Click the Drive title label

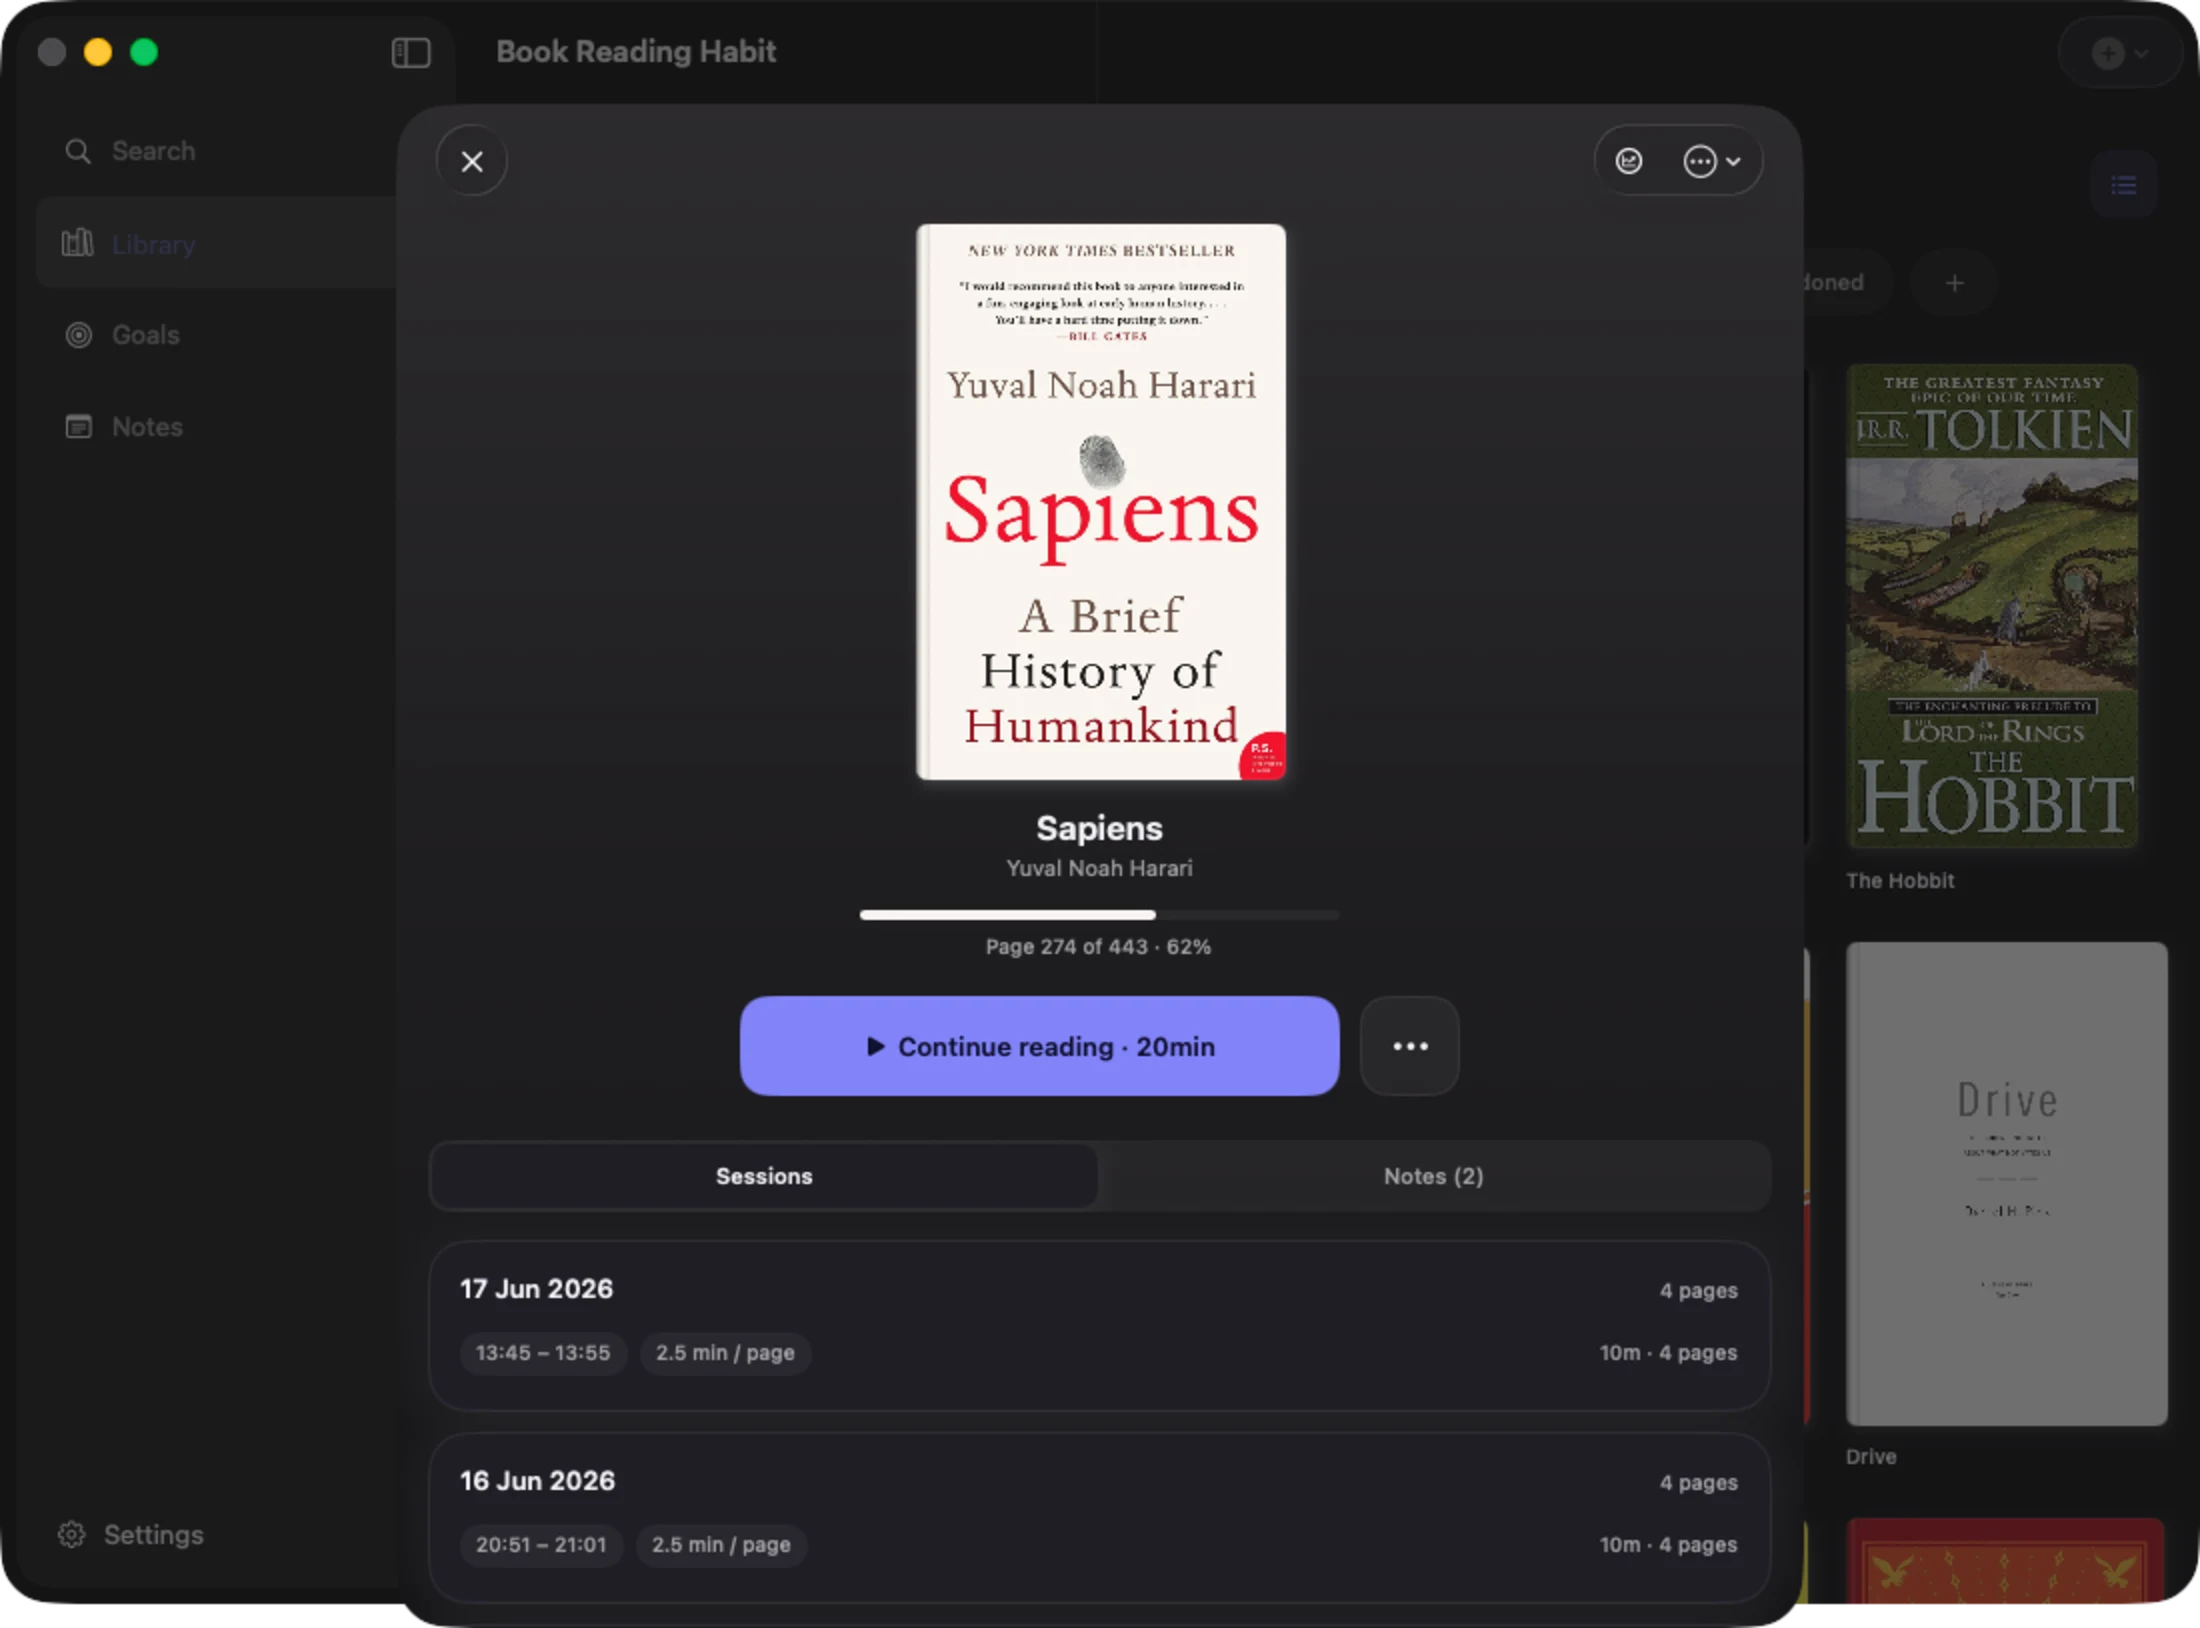click(1871, 1457)
